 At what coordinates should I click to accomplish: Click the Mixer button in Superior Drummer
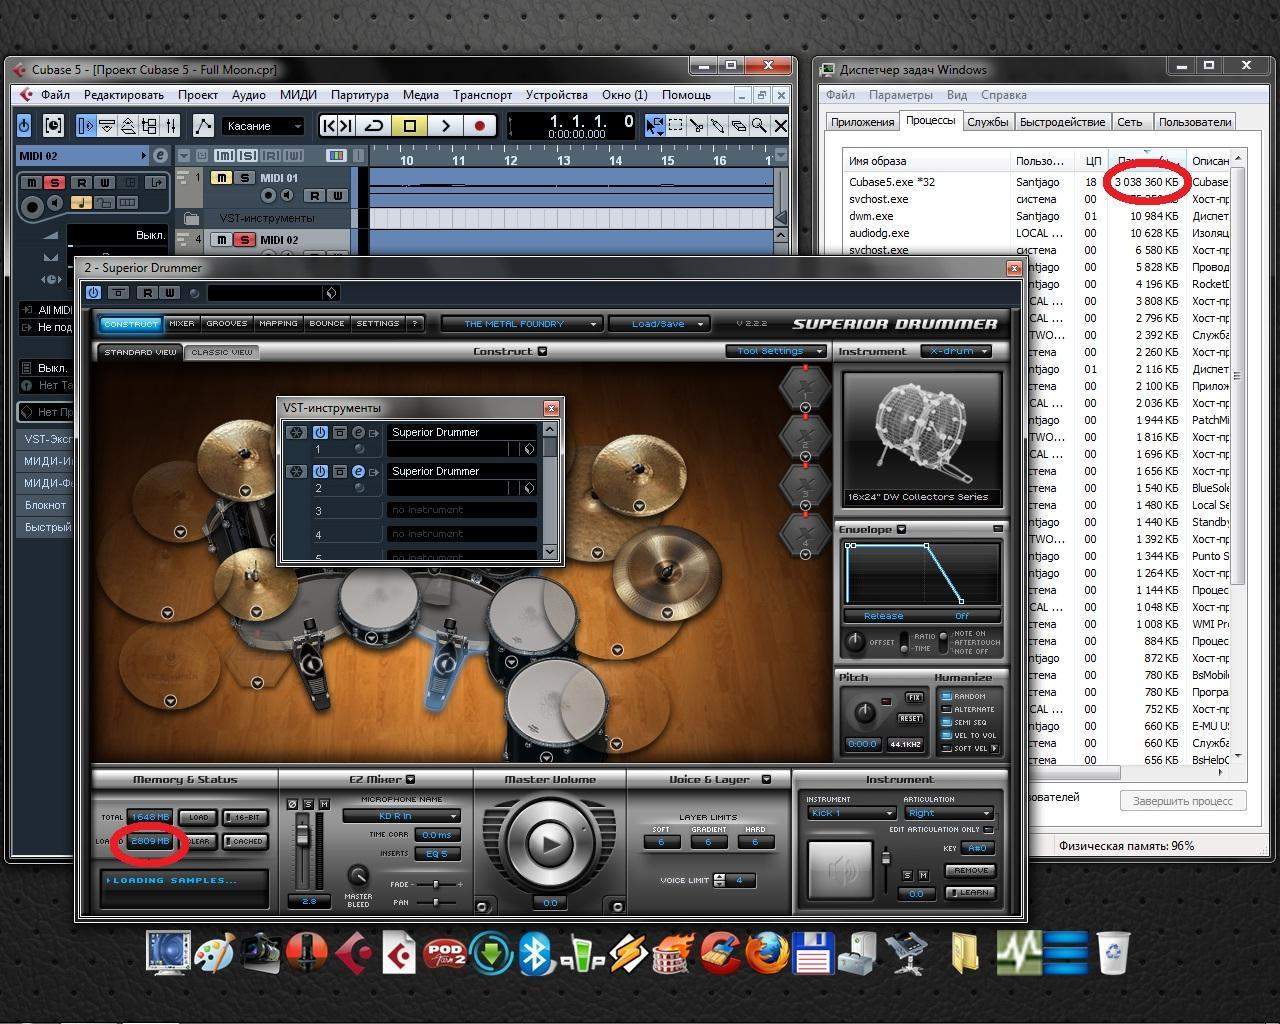[182, 324]
